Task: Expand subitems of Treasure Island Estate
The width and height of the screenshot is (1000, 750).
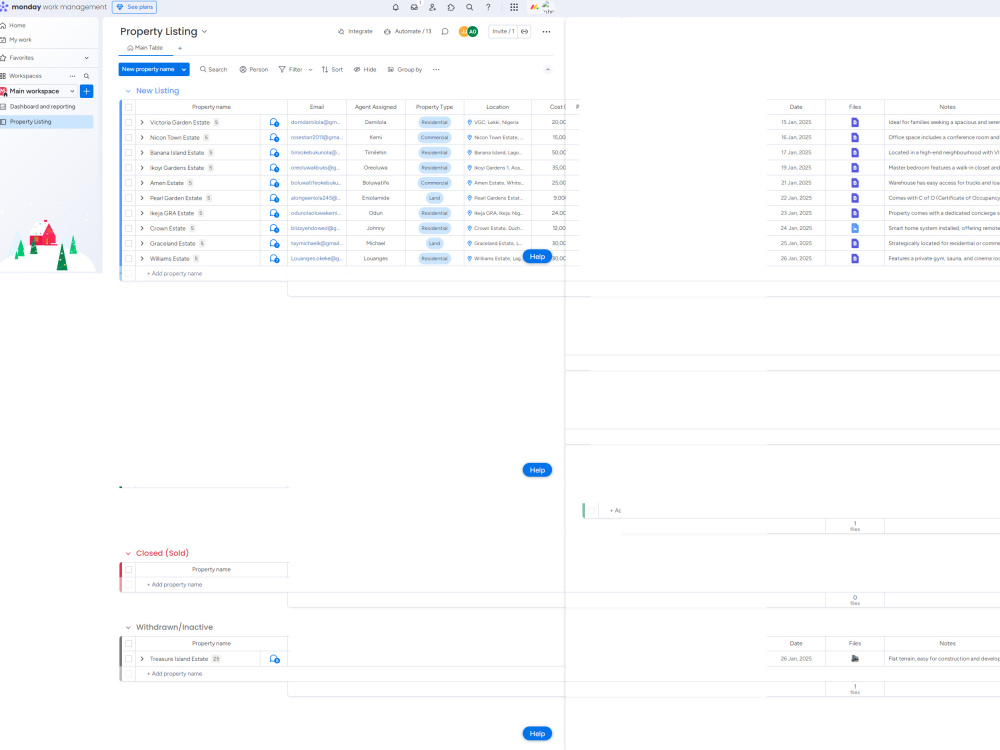Action: tap(142, 659)
